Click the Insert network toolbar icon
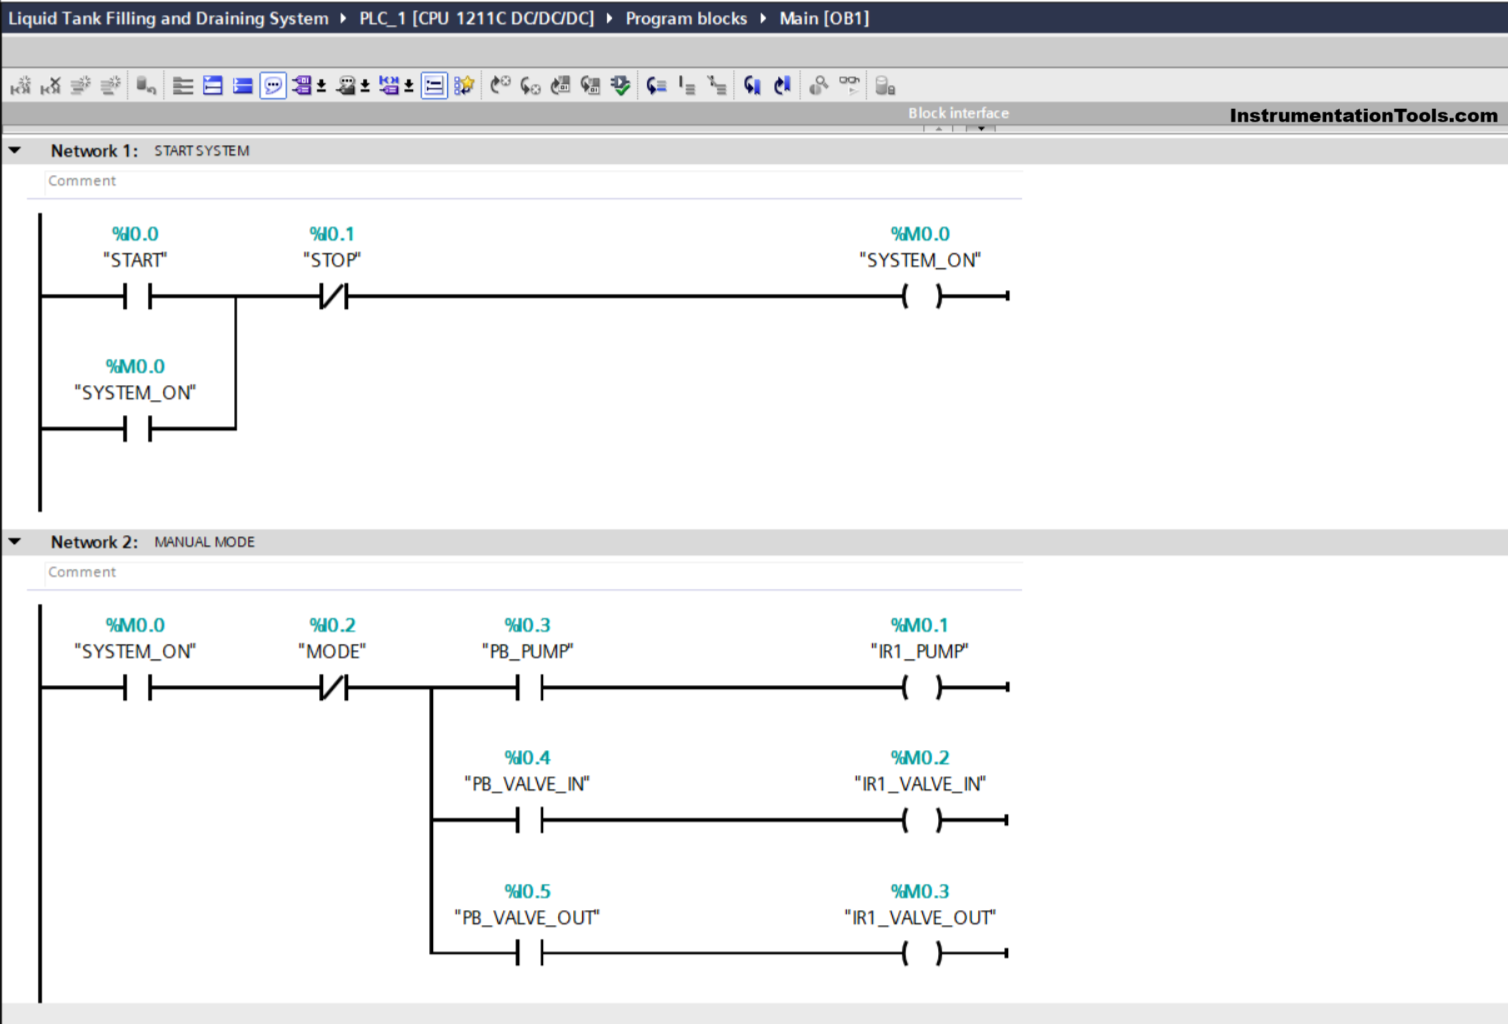Image resolution: width=1508 pixels, height=1024 pixels. pos(20,86)
